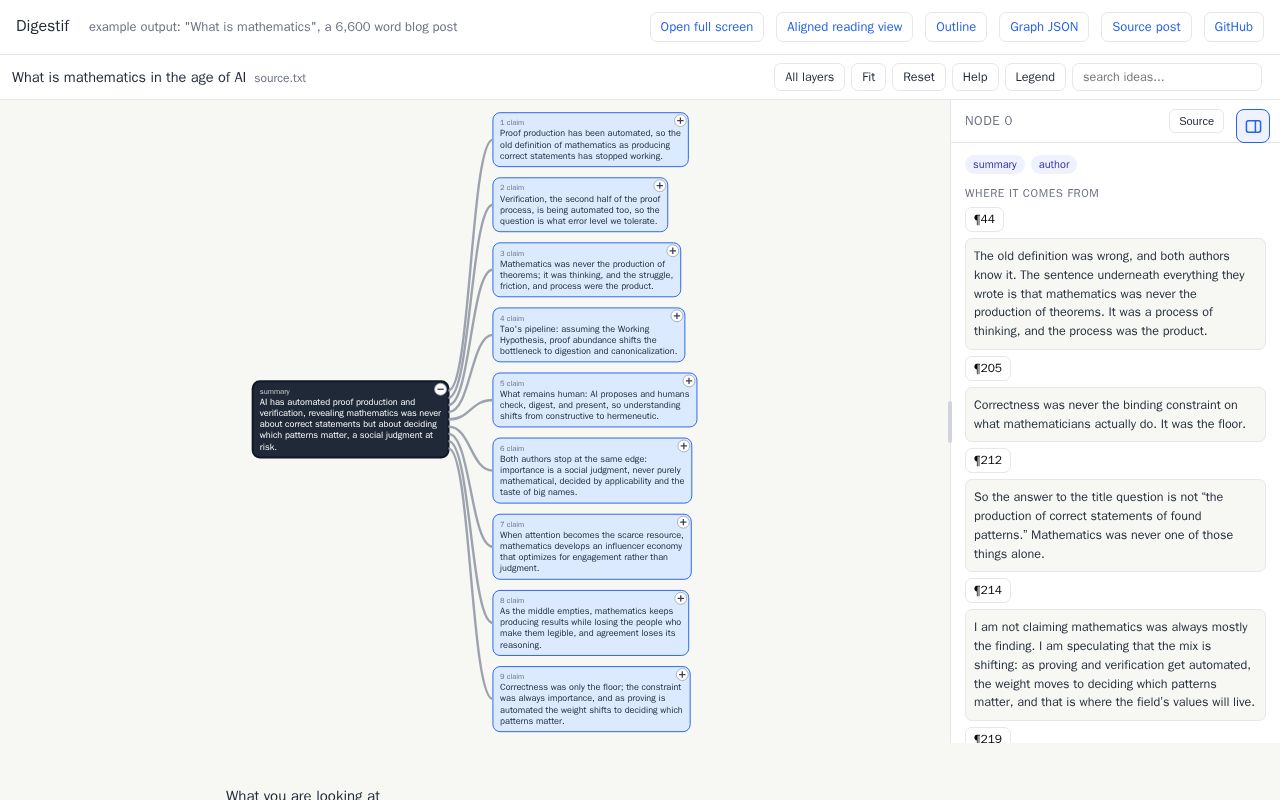Open the Graph JSON link

(1044, 27)
